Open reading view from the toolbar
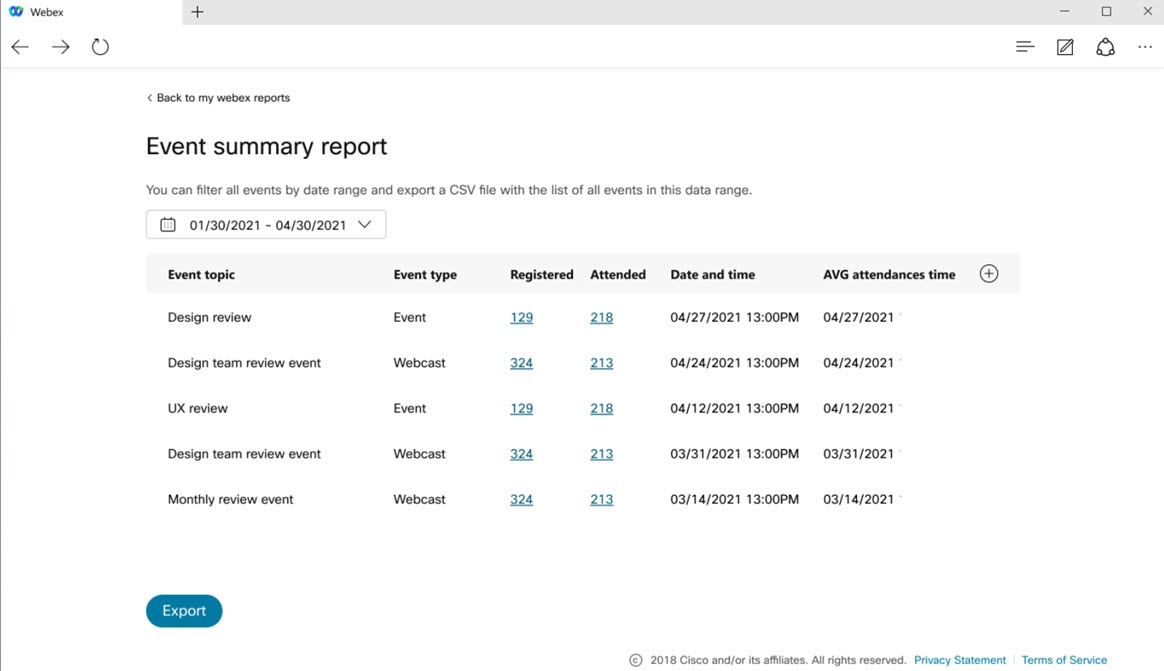 tap(1024, 46)
